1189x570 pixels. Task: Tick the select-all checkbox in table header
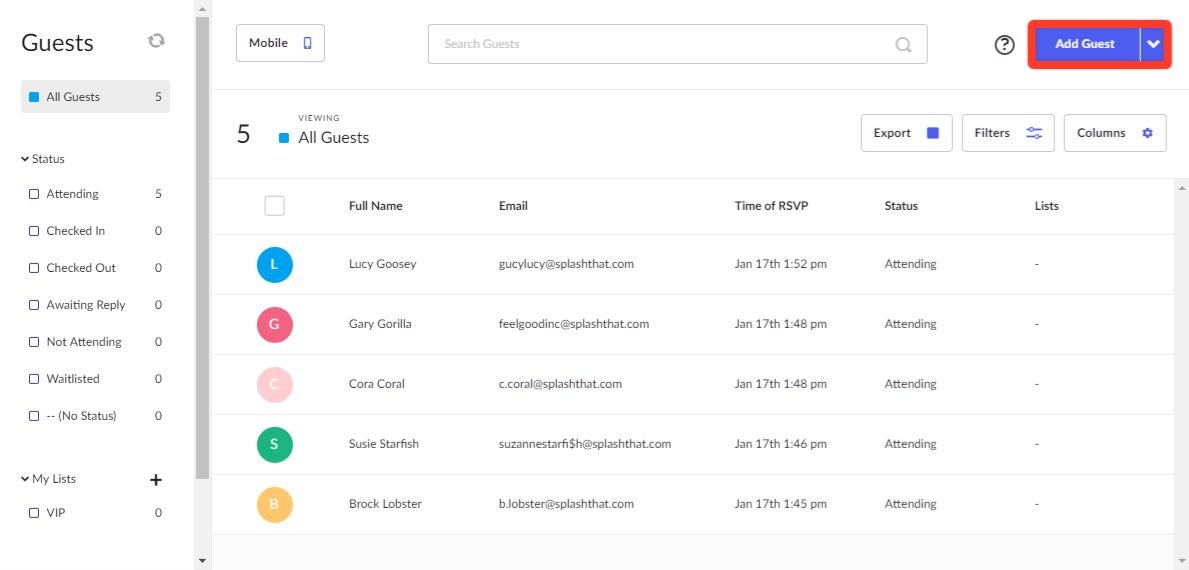pos(275,205)
